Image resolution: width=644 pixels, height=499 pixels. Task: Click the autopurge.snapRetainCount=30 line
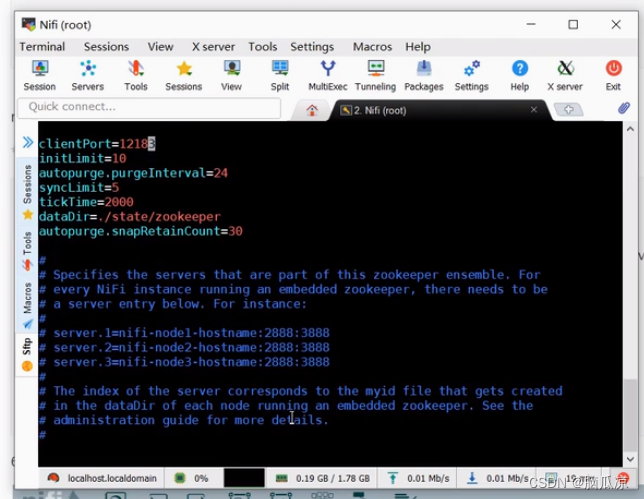tap(141, 231)
